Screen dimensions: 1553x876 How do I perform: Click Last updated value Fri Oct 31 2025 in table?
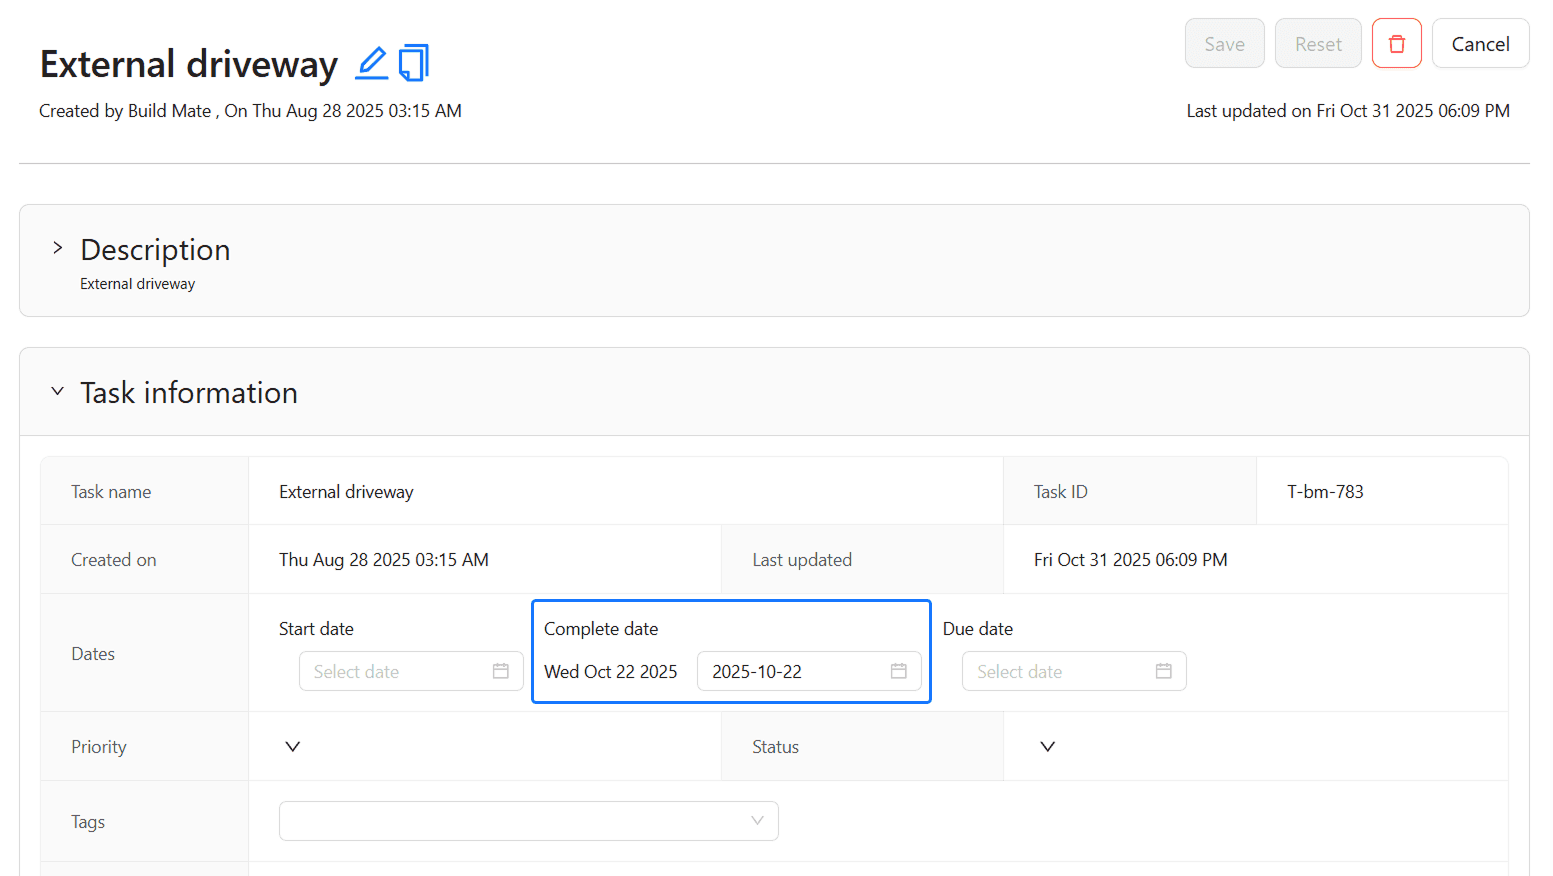point(1131,560)
